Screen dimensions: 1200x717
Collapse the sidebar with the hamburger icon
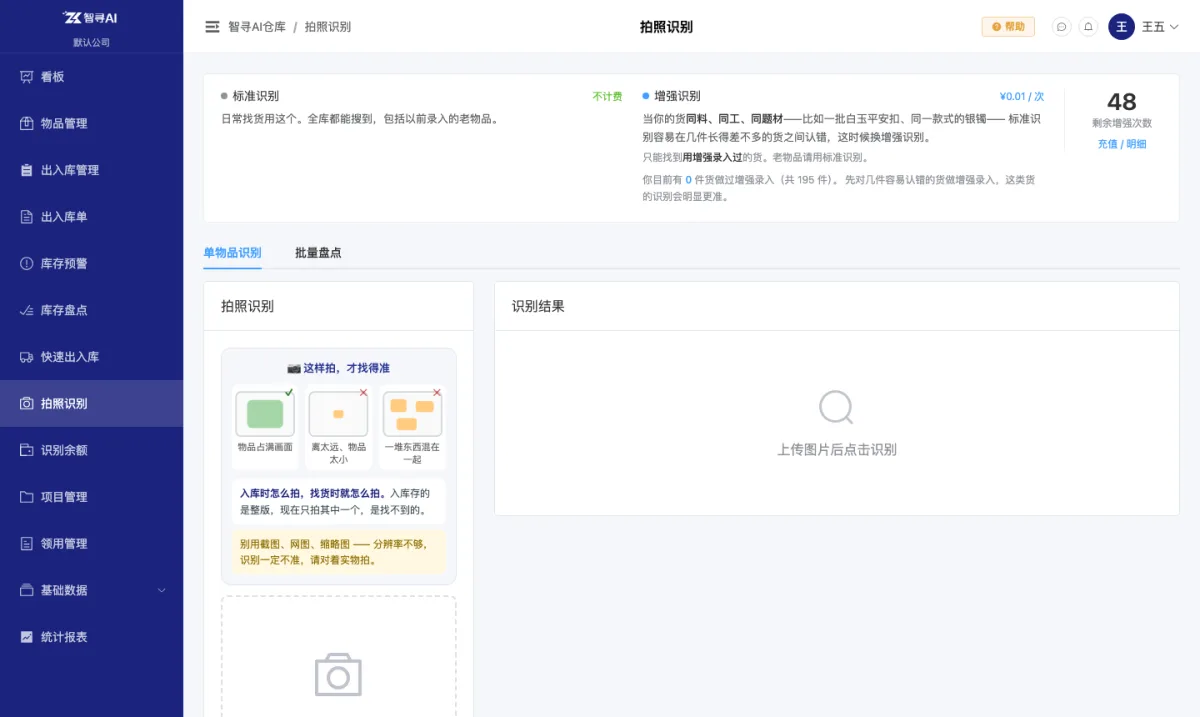(212, 27)
